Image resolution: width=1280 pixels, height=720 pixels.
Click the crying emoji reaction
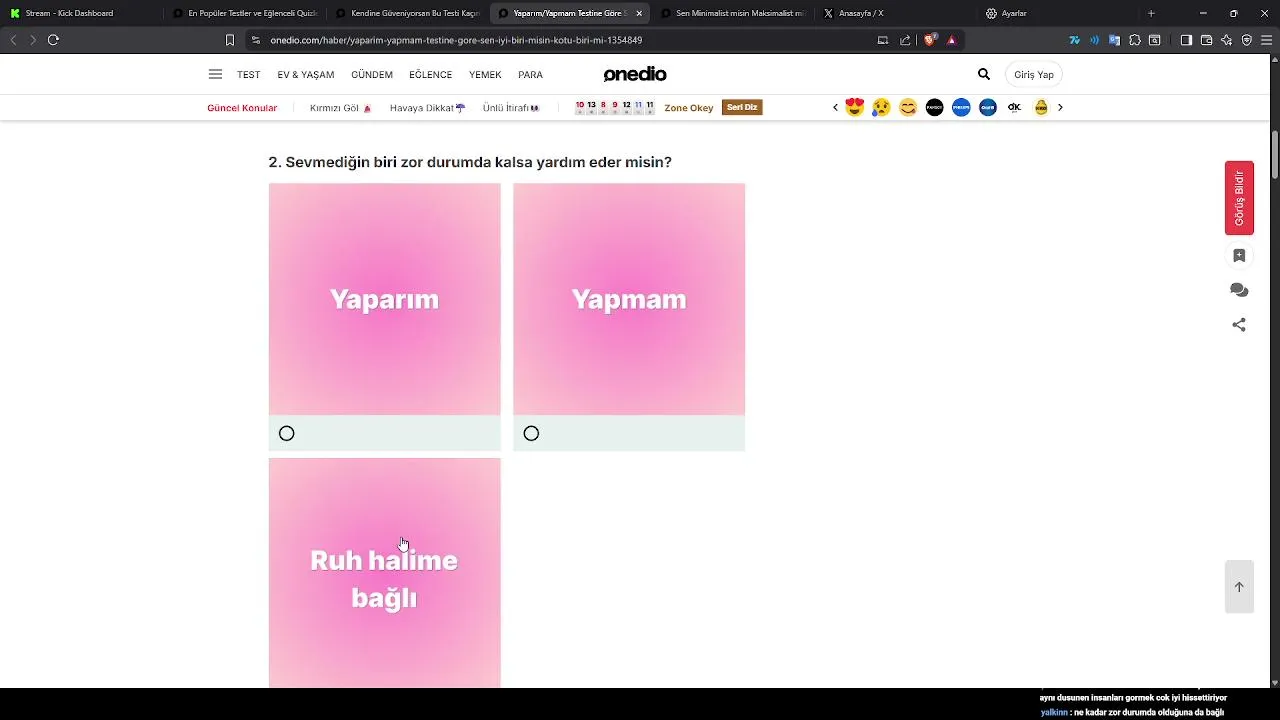point(881,107)
